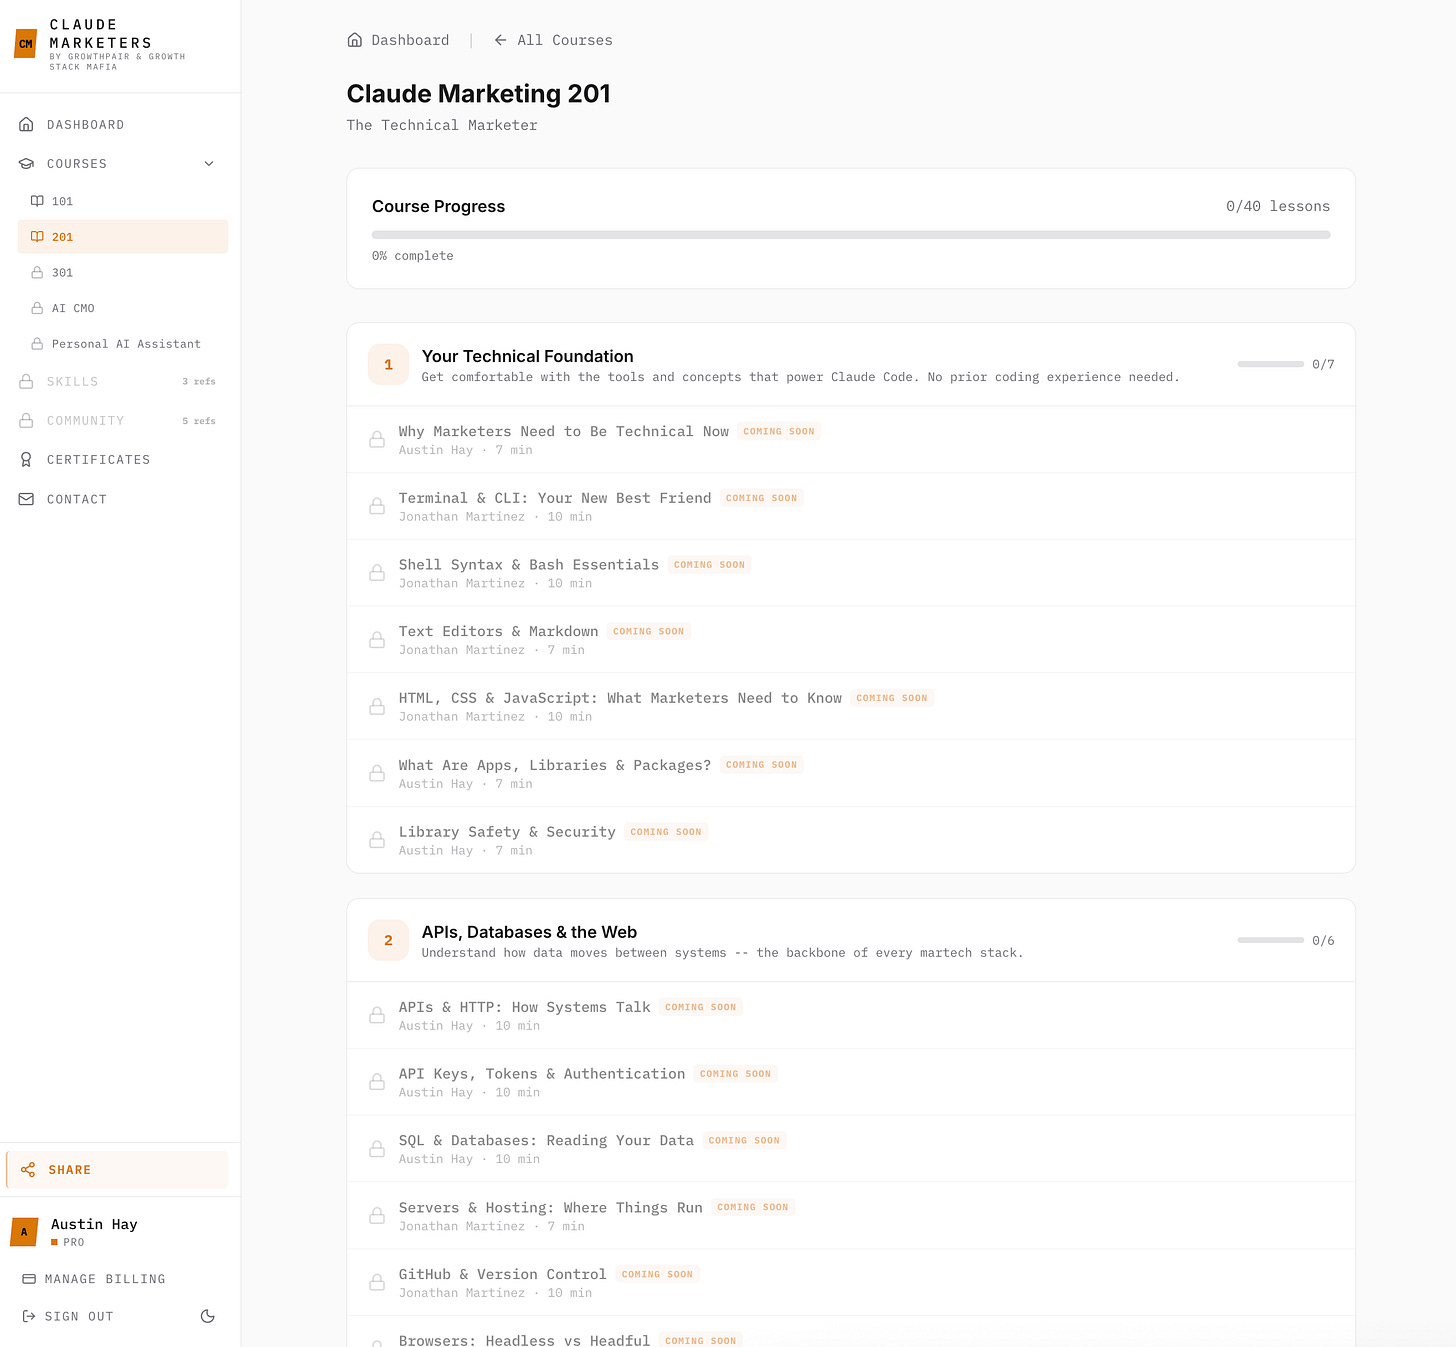Select the AI CMO course item
The height and width of the screenshot is (1347, 1456).
pos(123,308)
